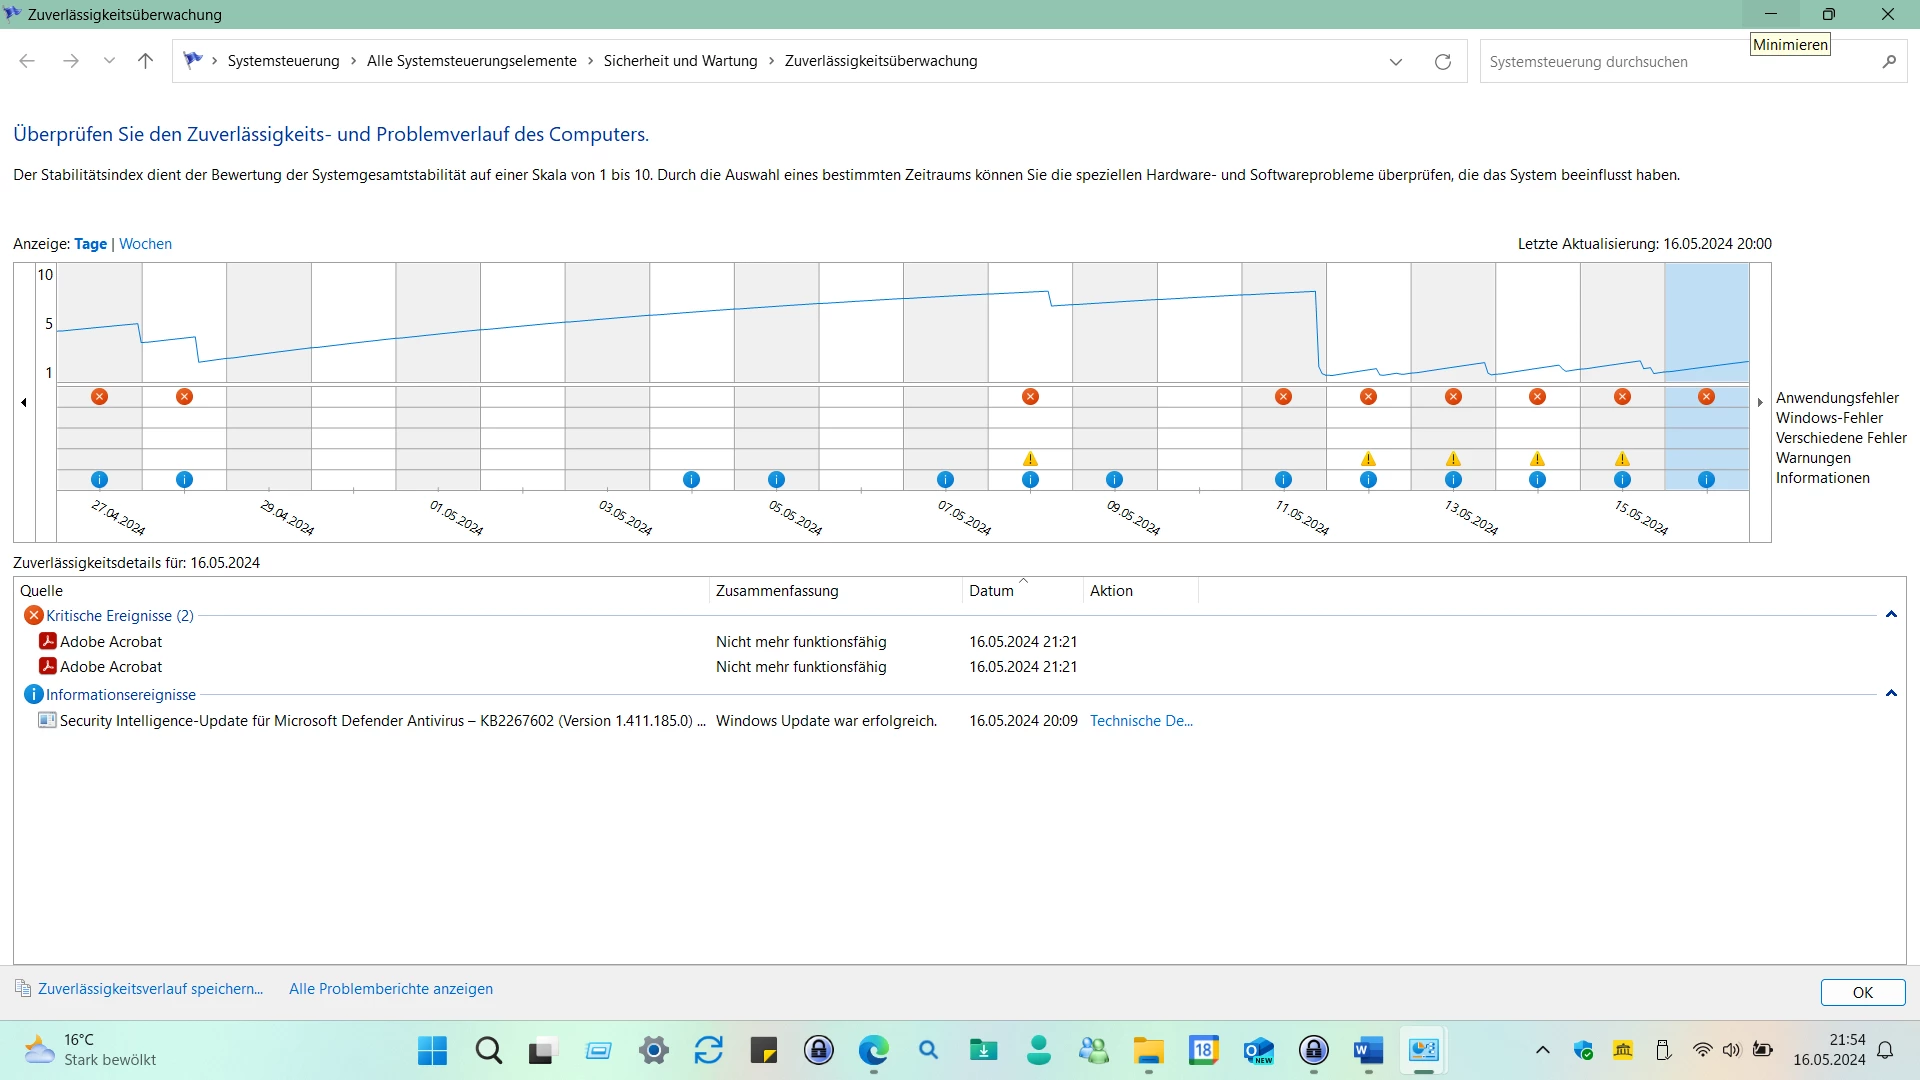Screen dimensions: 1920x1080
Task: Open the Technische Details link
Action: (1140, 721)
